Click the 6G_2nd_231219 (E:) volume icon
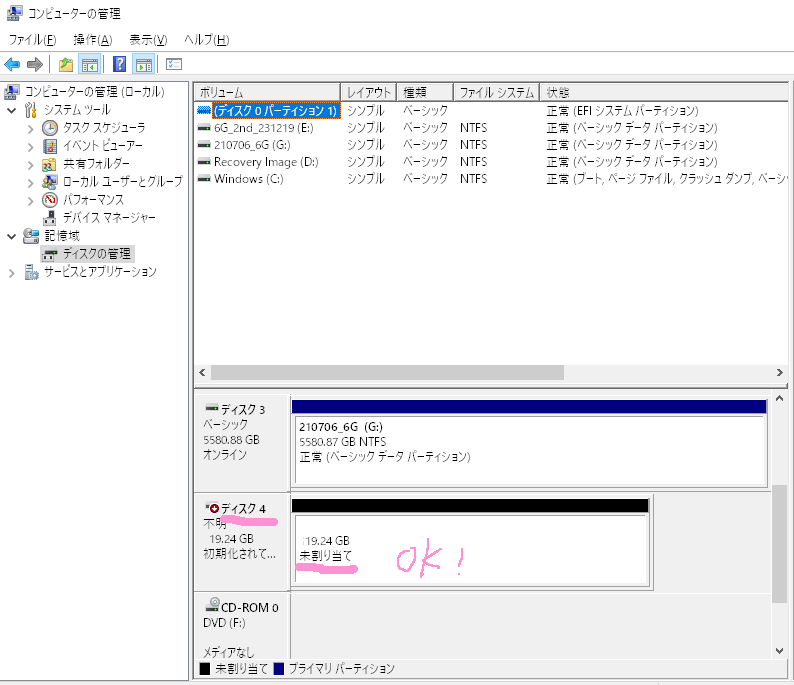Screen dimensions: 794x685 (x=204, y=128)
